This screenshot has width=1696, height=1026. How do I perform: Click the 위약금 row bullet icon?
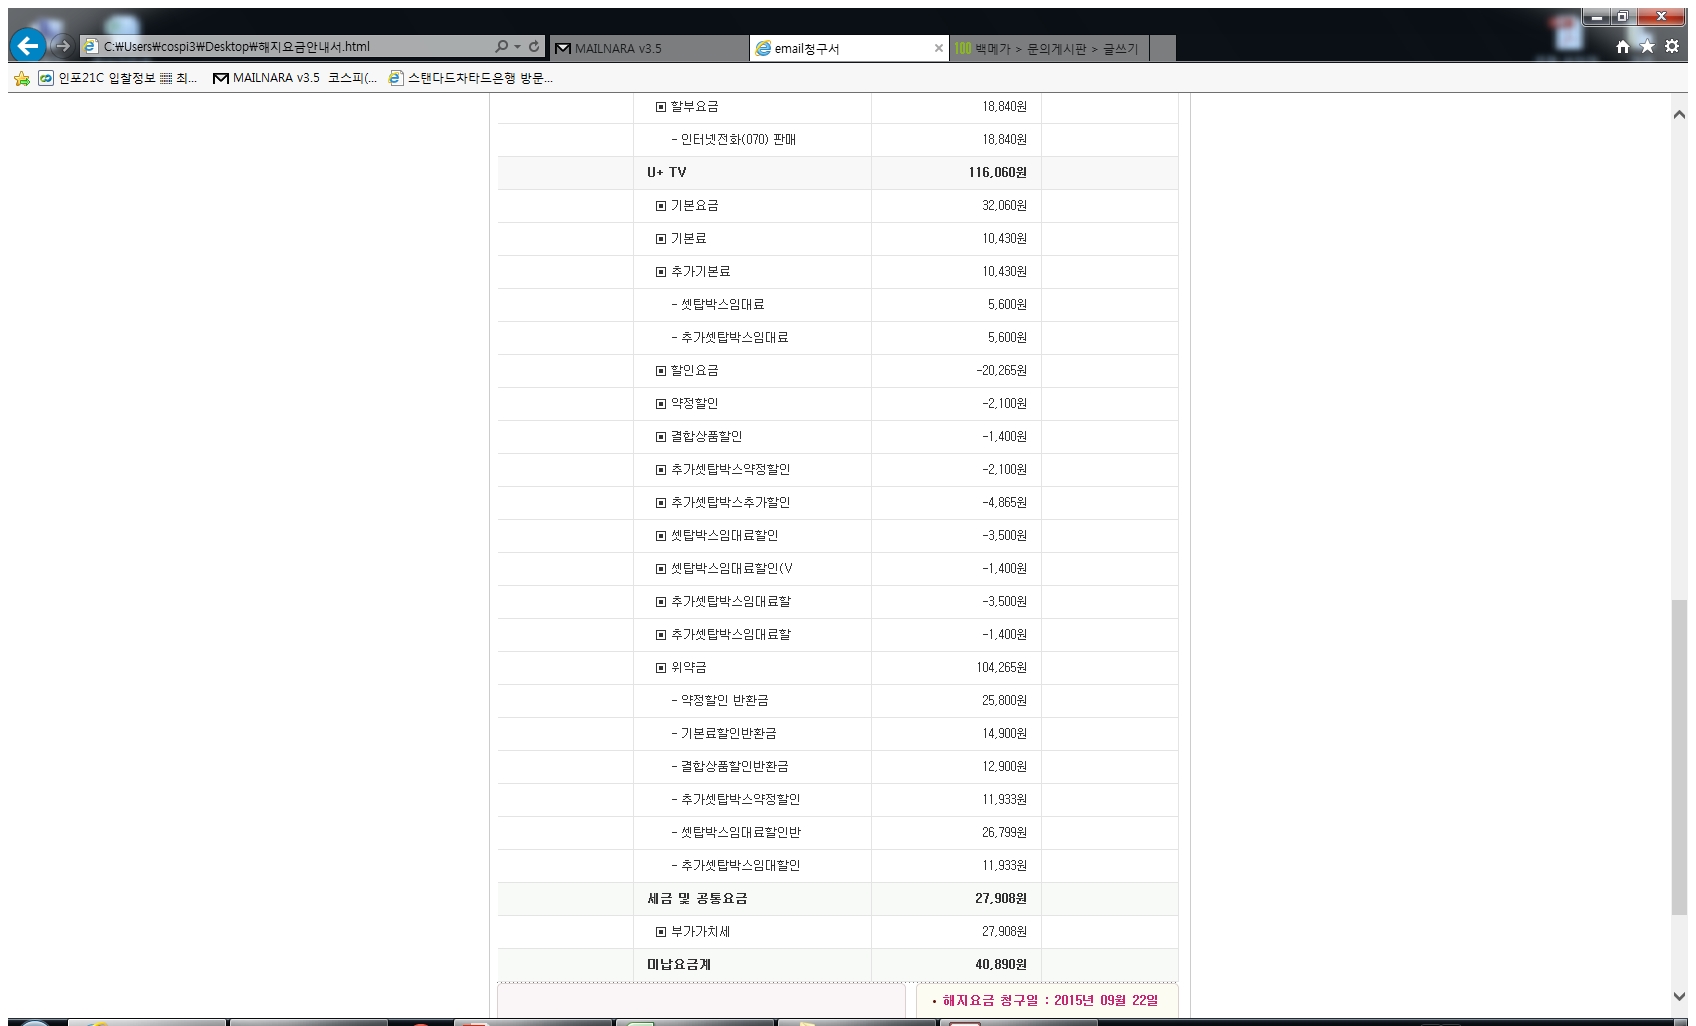pos(661,668)
